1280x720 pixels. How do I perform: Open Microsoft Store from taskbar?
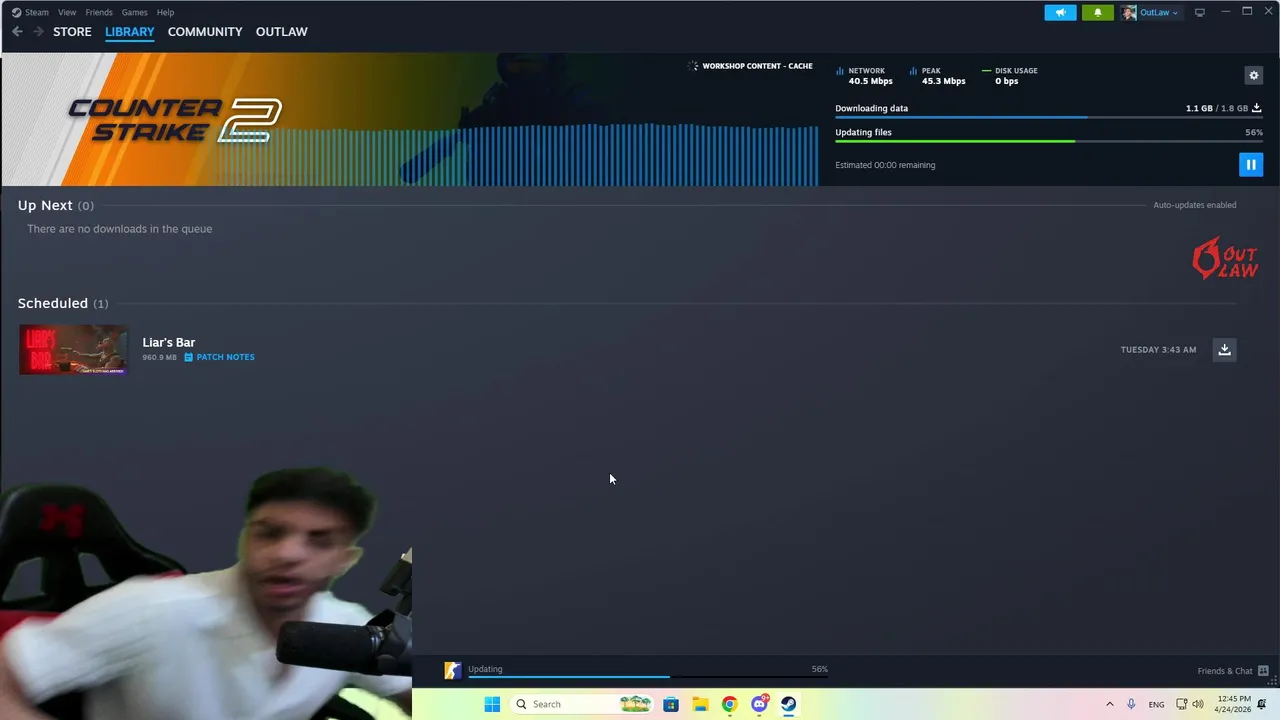[670, 704]
